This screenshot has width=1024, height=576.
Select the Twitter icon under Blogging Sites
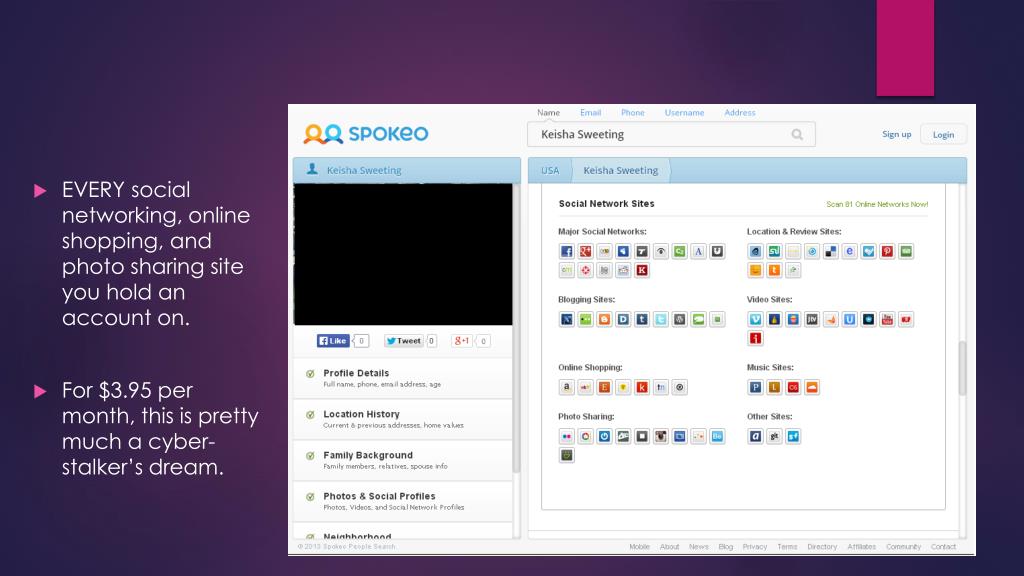pyautogui.click(x=661, y=319)
